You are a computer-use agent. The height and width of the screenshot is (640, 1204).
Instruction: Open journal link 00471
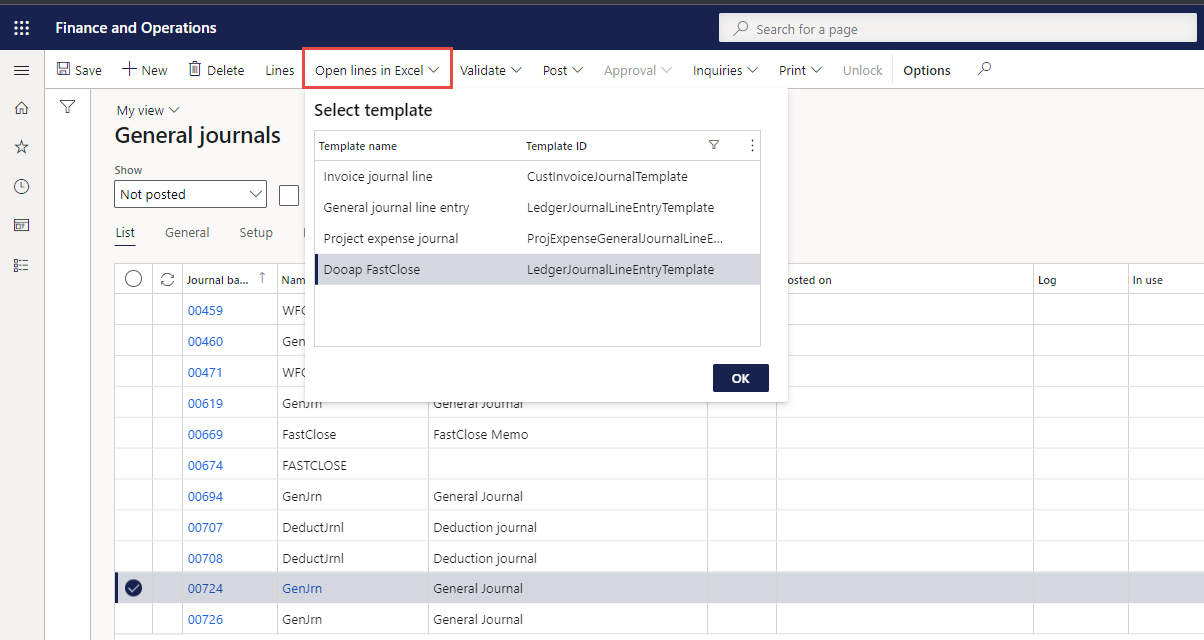click(x=205, y=372)
